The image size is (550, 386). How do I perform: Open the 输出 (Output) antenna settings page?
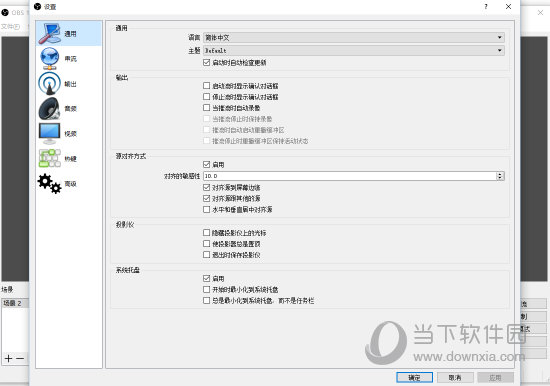tap(69, 84)
